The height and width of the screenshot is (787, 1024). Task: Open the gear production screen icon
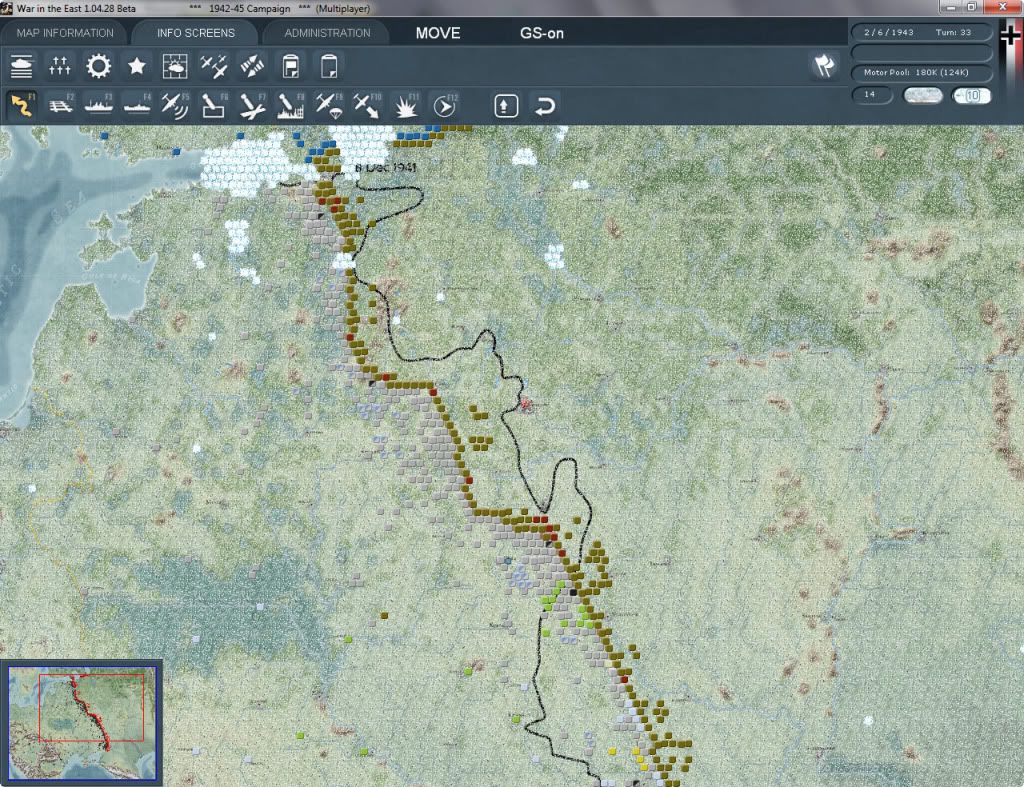99,67
